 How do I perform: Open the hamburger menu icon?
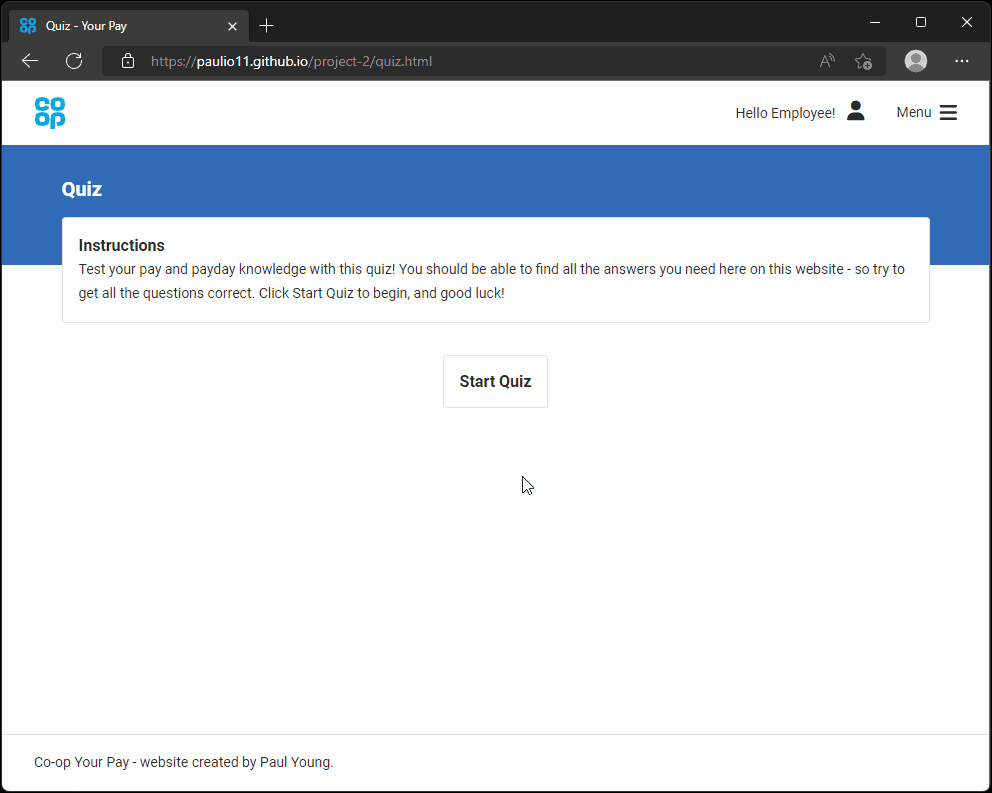tap(948, 113)
